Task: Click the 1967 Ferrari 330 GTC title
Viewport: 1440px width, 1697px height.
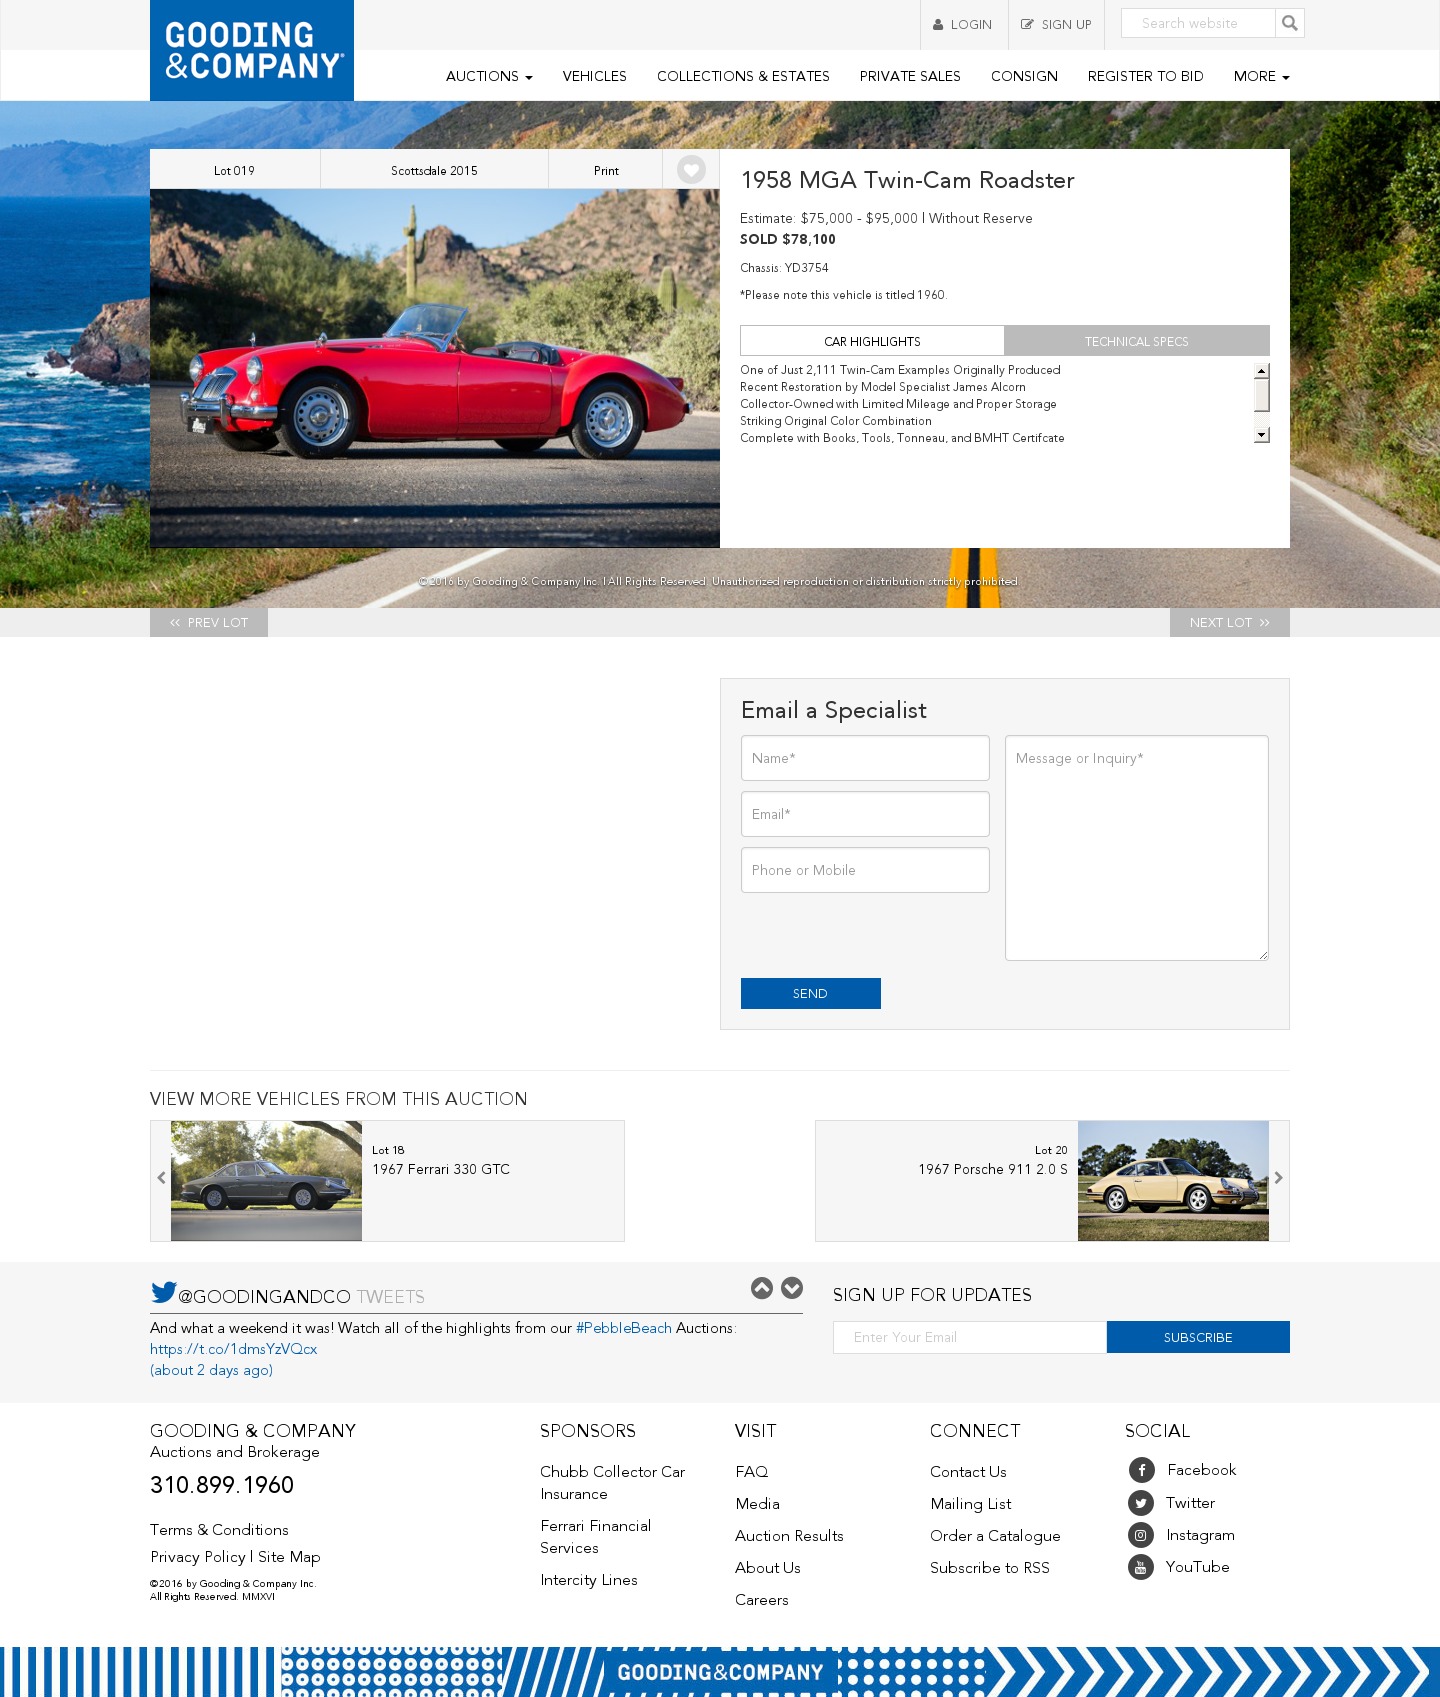Action: click(441, 1169)
